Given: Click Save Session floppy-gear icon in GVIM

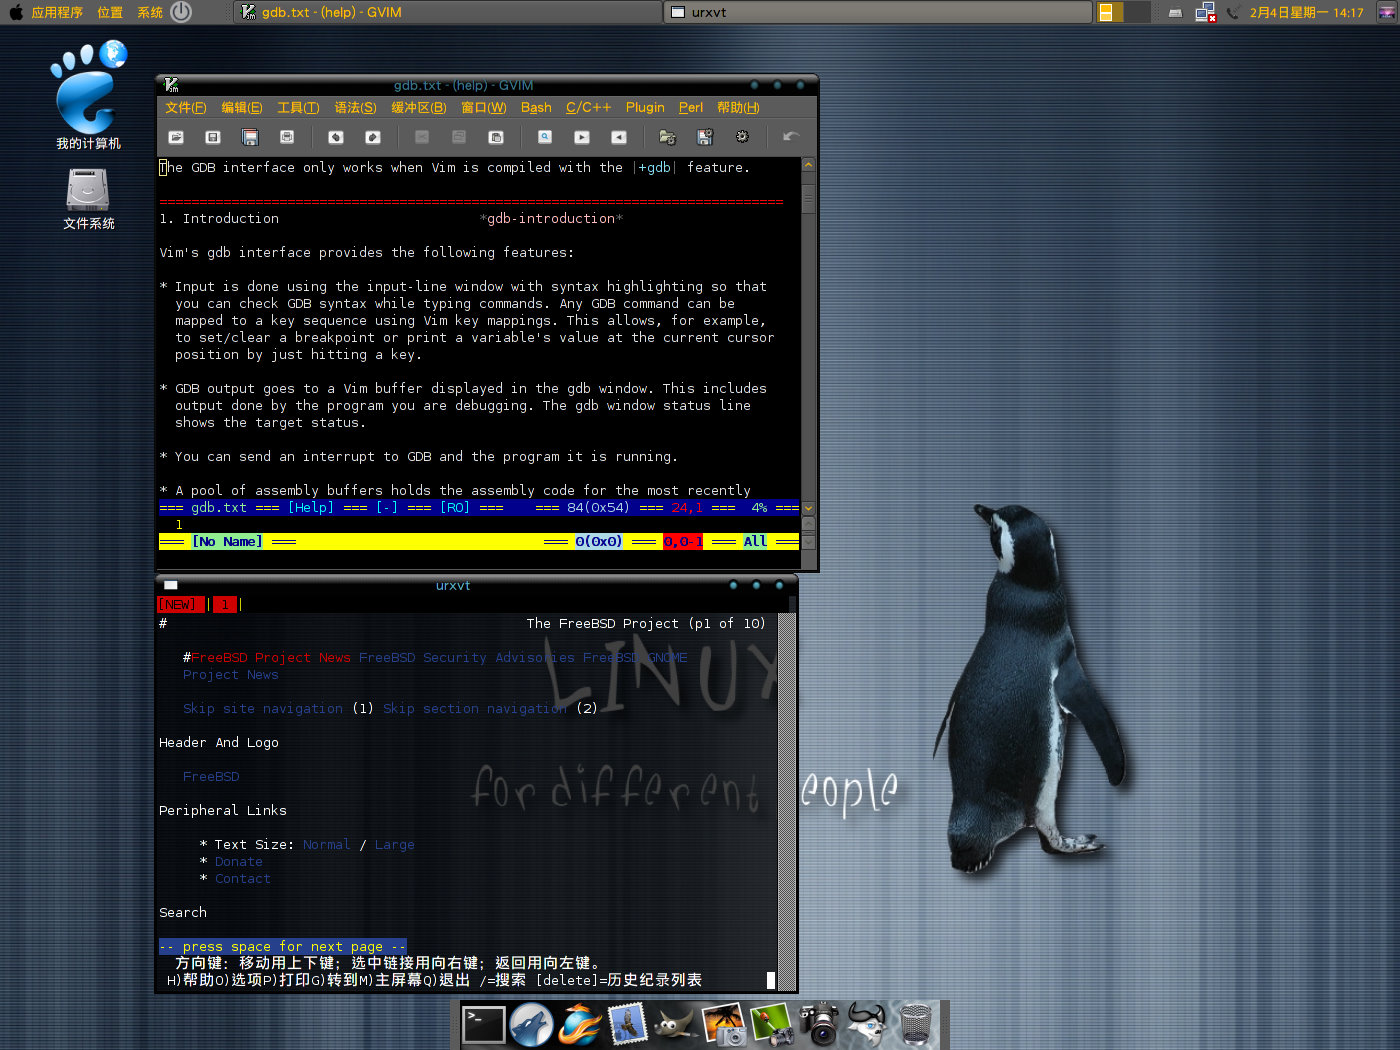Looking at the screenshot, I should point(705,137).
